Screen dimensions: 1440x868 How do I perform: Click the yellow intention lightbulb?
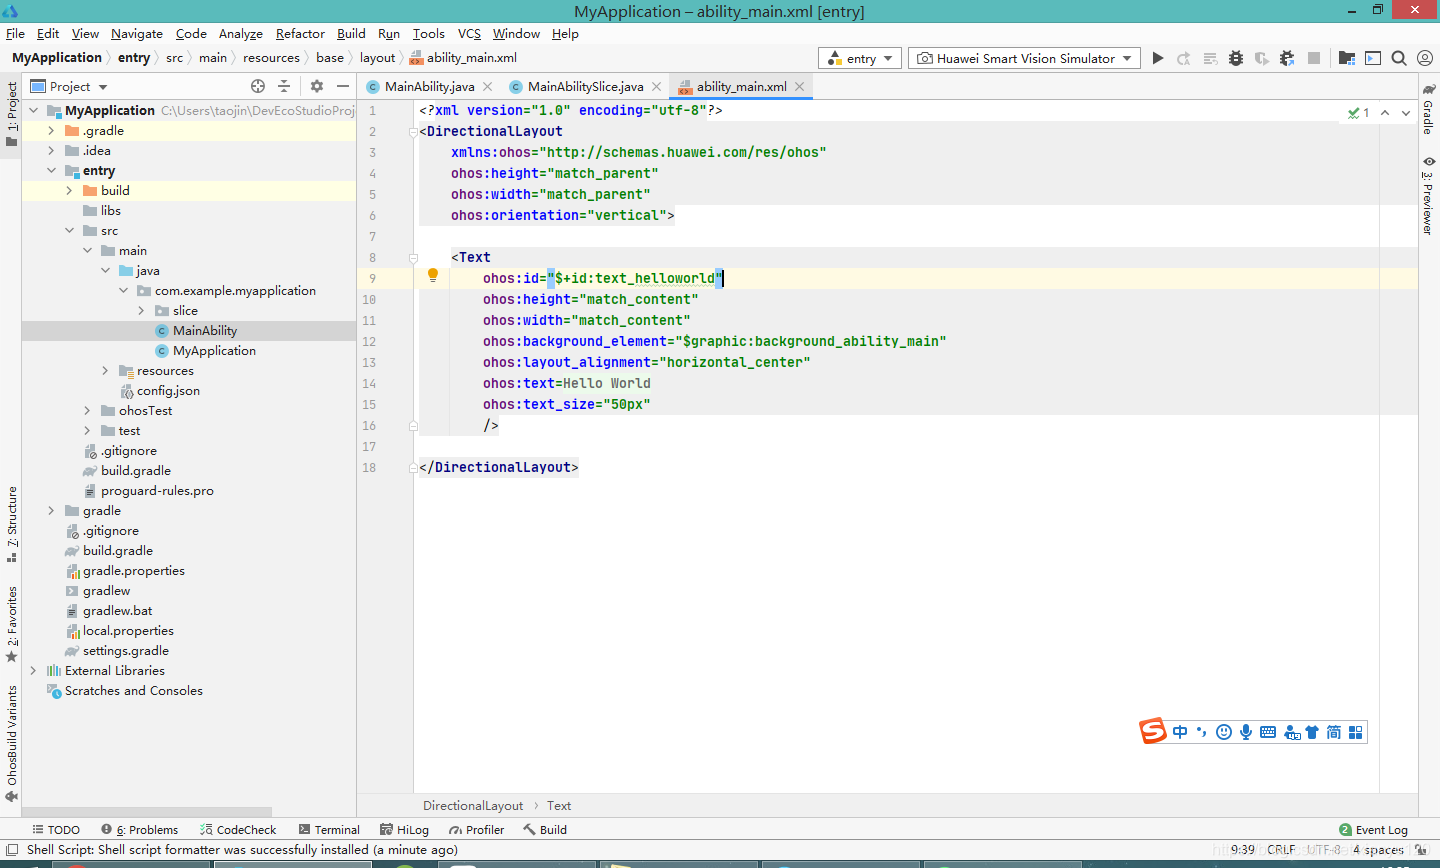coord(433,275)
